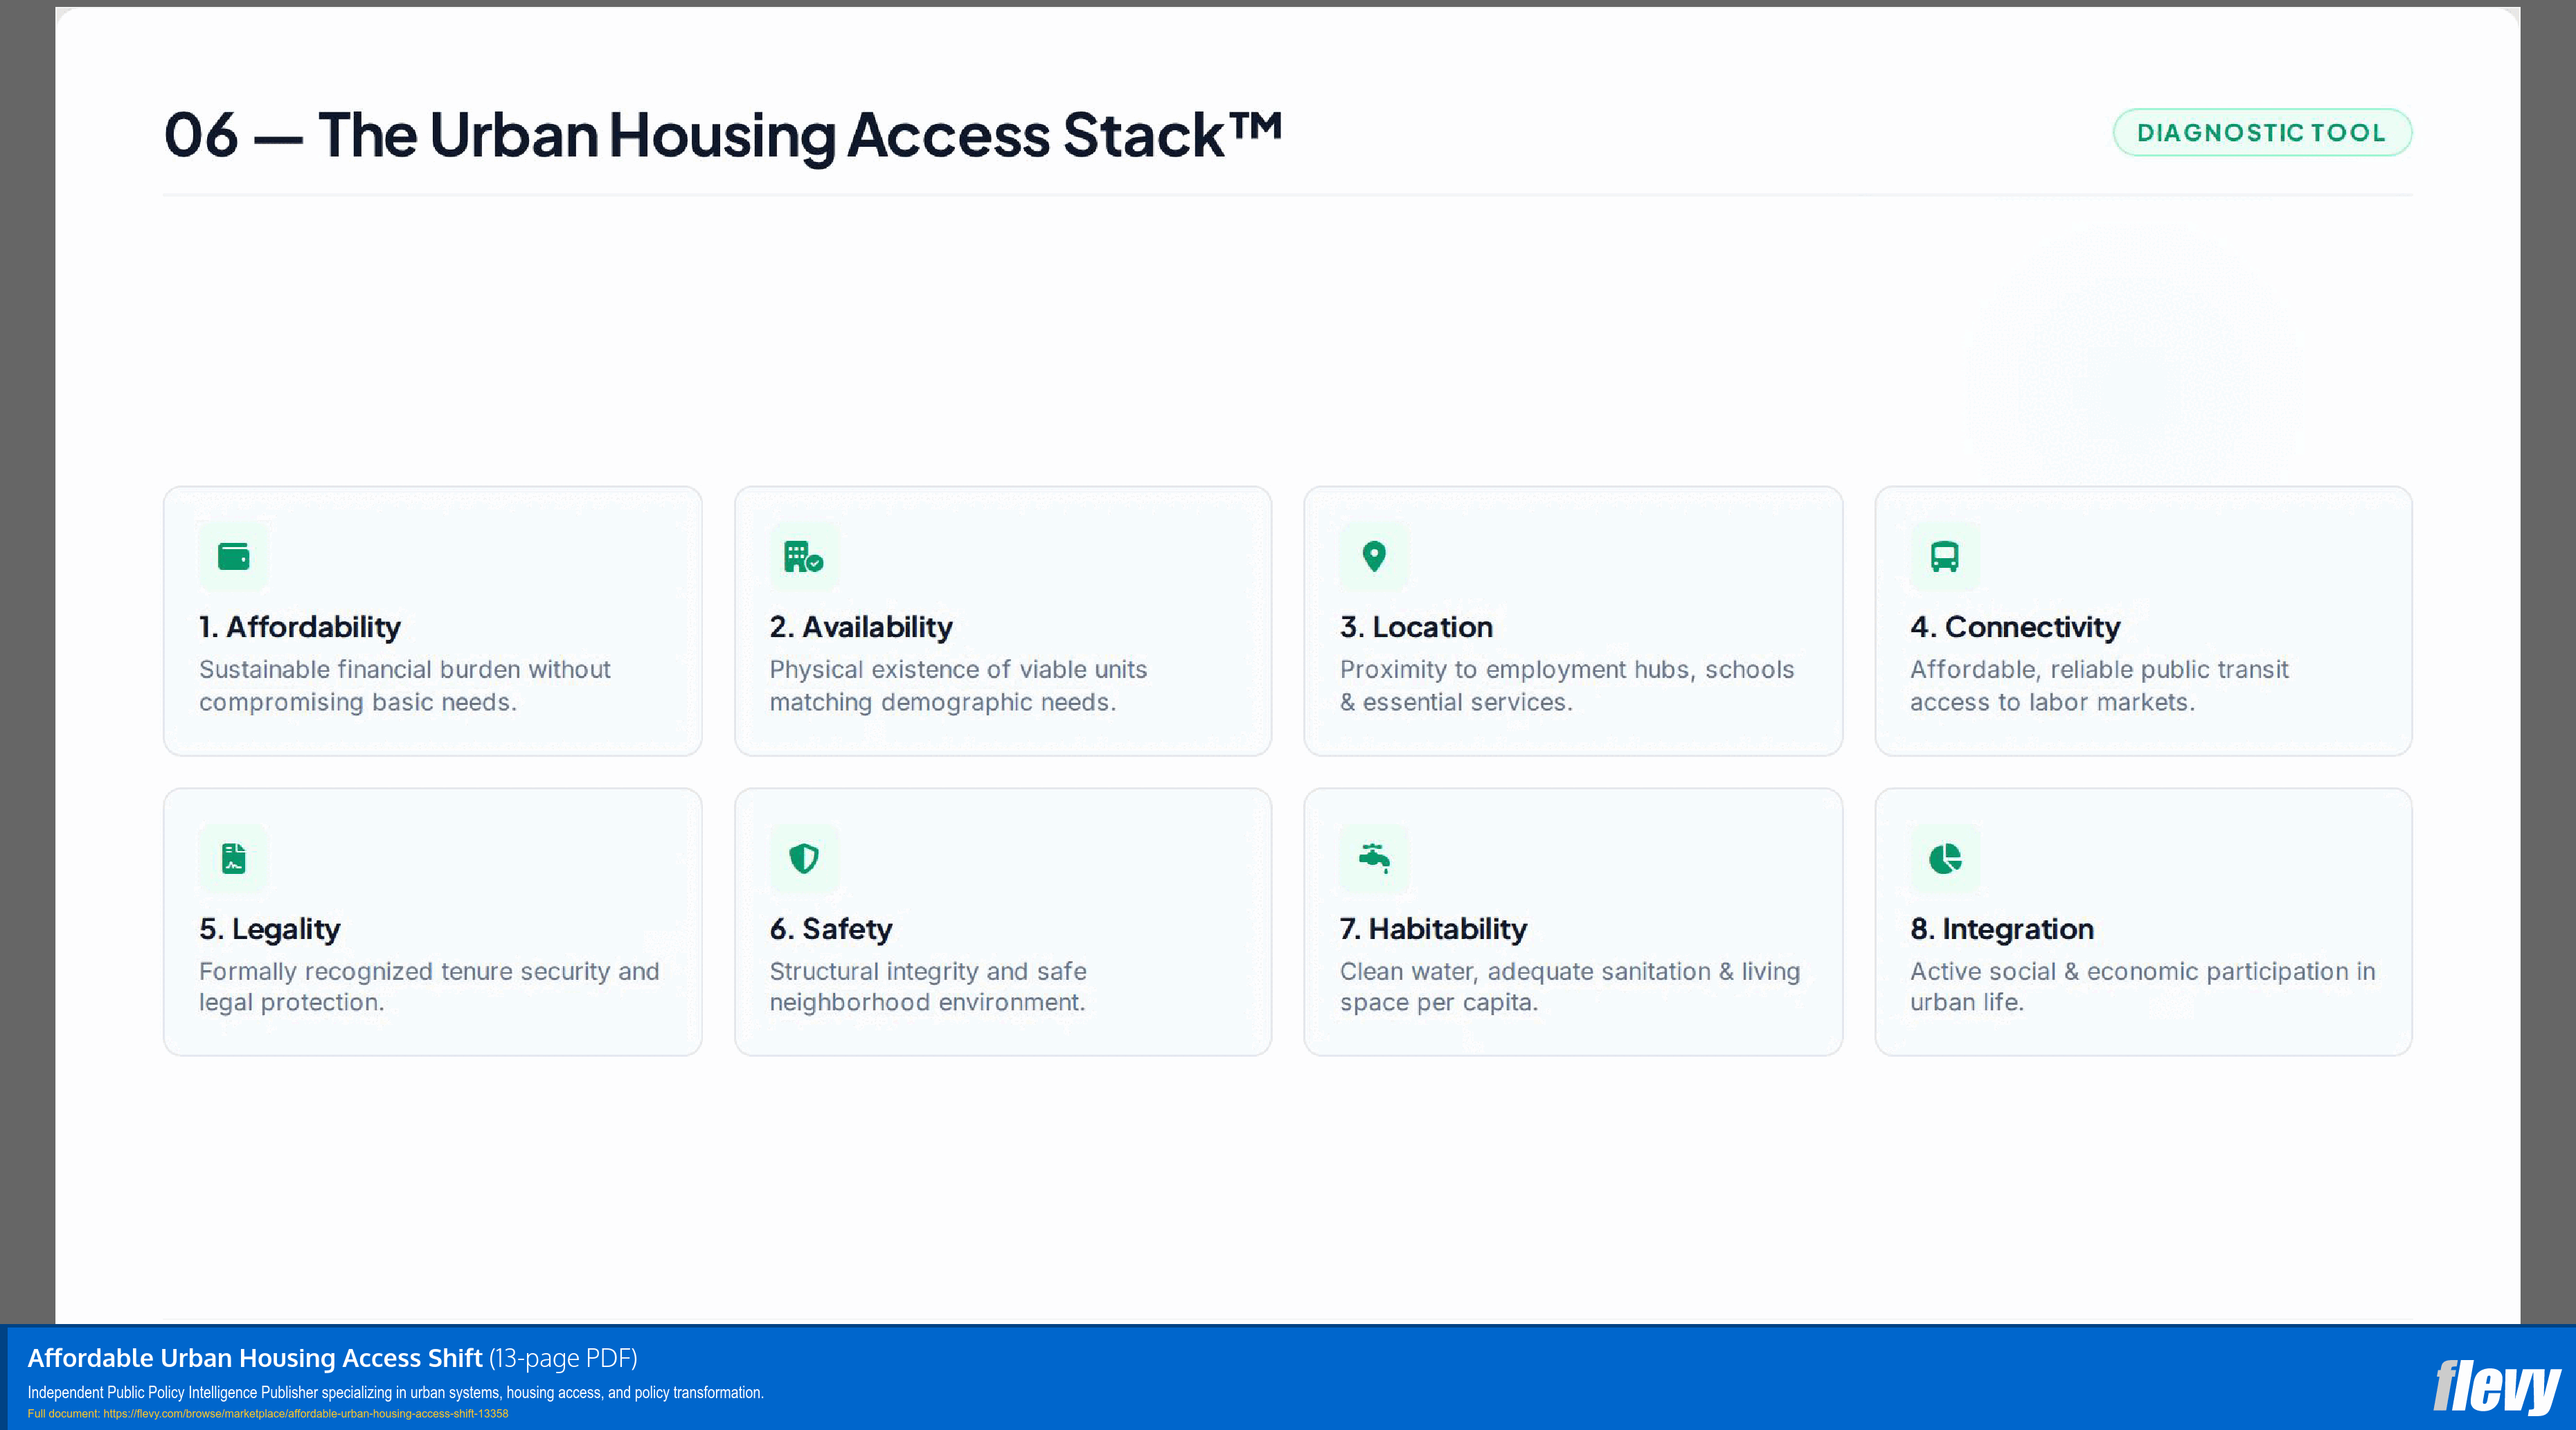Select the '2. Availability' heading
Screen dimensions: 2576x1430
pyautogui.click(x=860, y=627)
